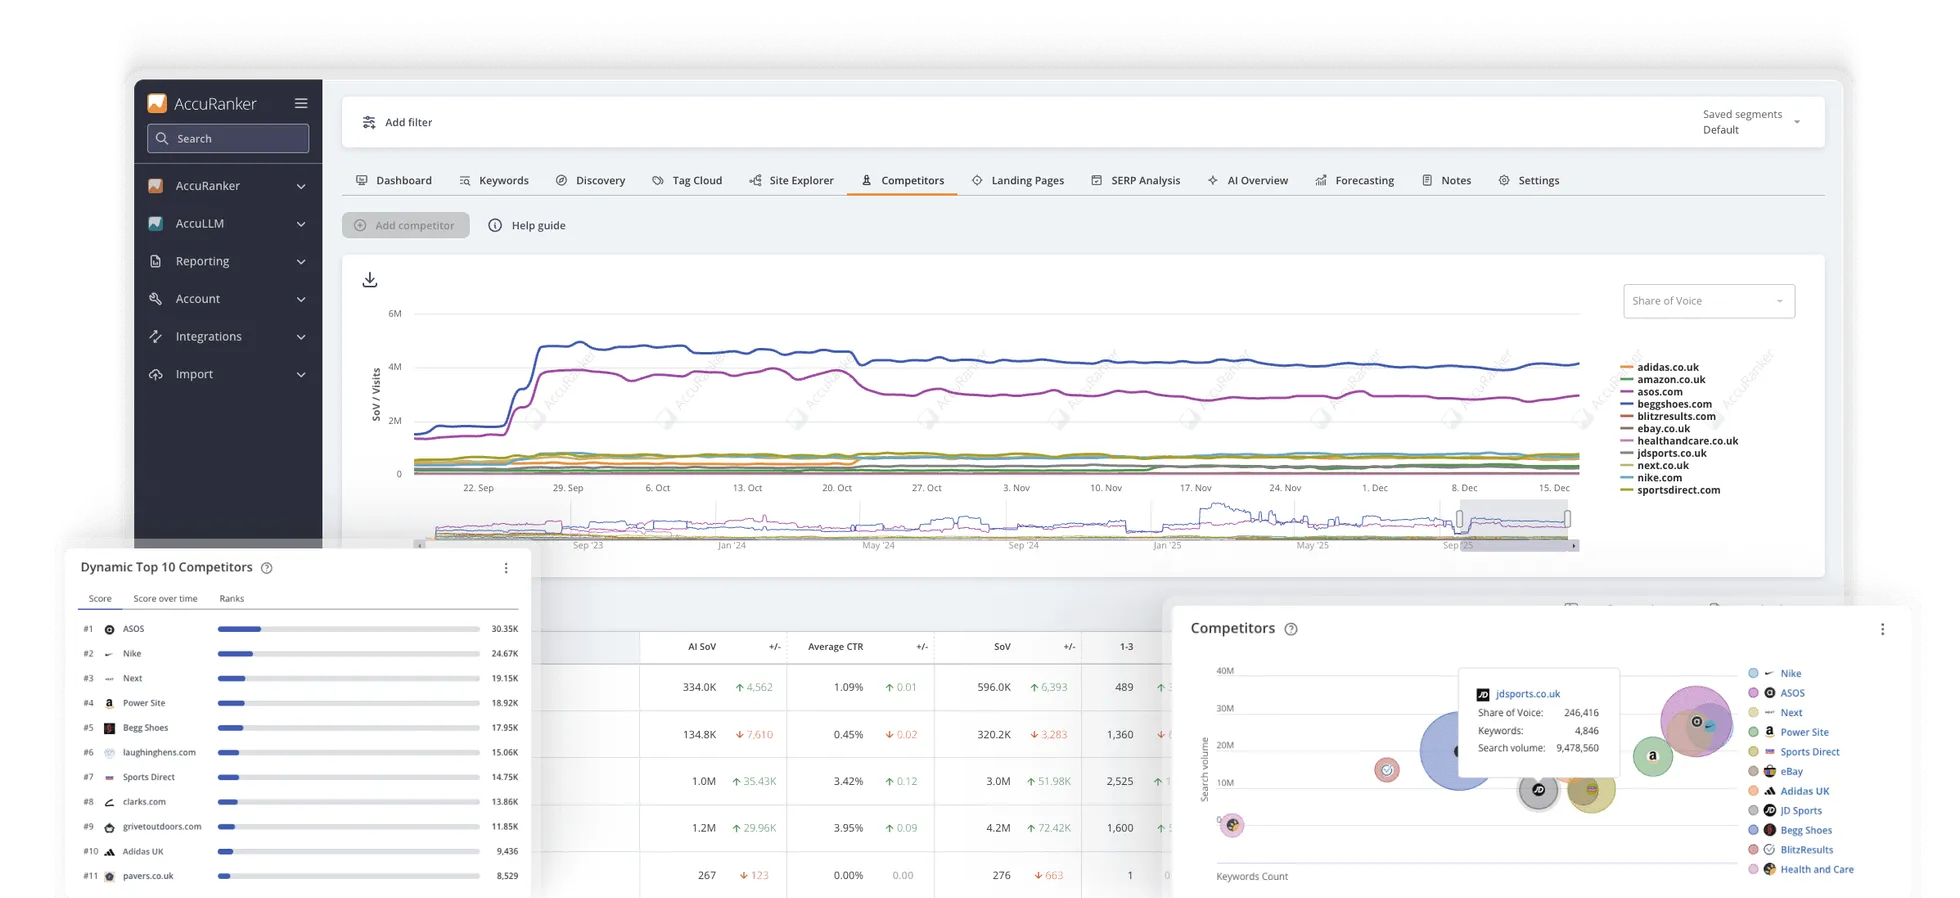Open the Share of Voice dropdown

(x=1708, y=301)
